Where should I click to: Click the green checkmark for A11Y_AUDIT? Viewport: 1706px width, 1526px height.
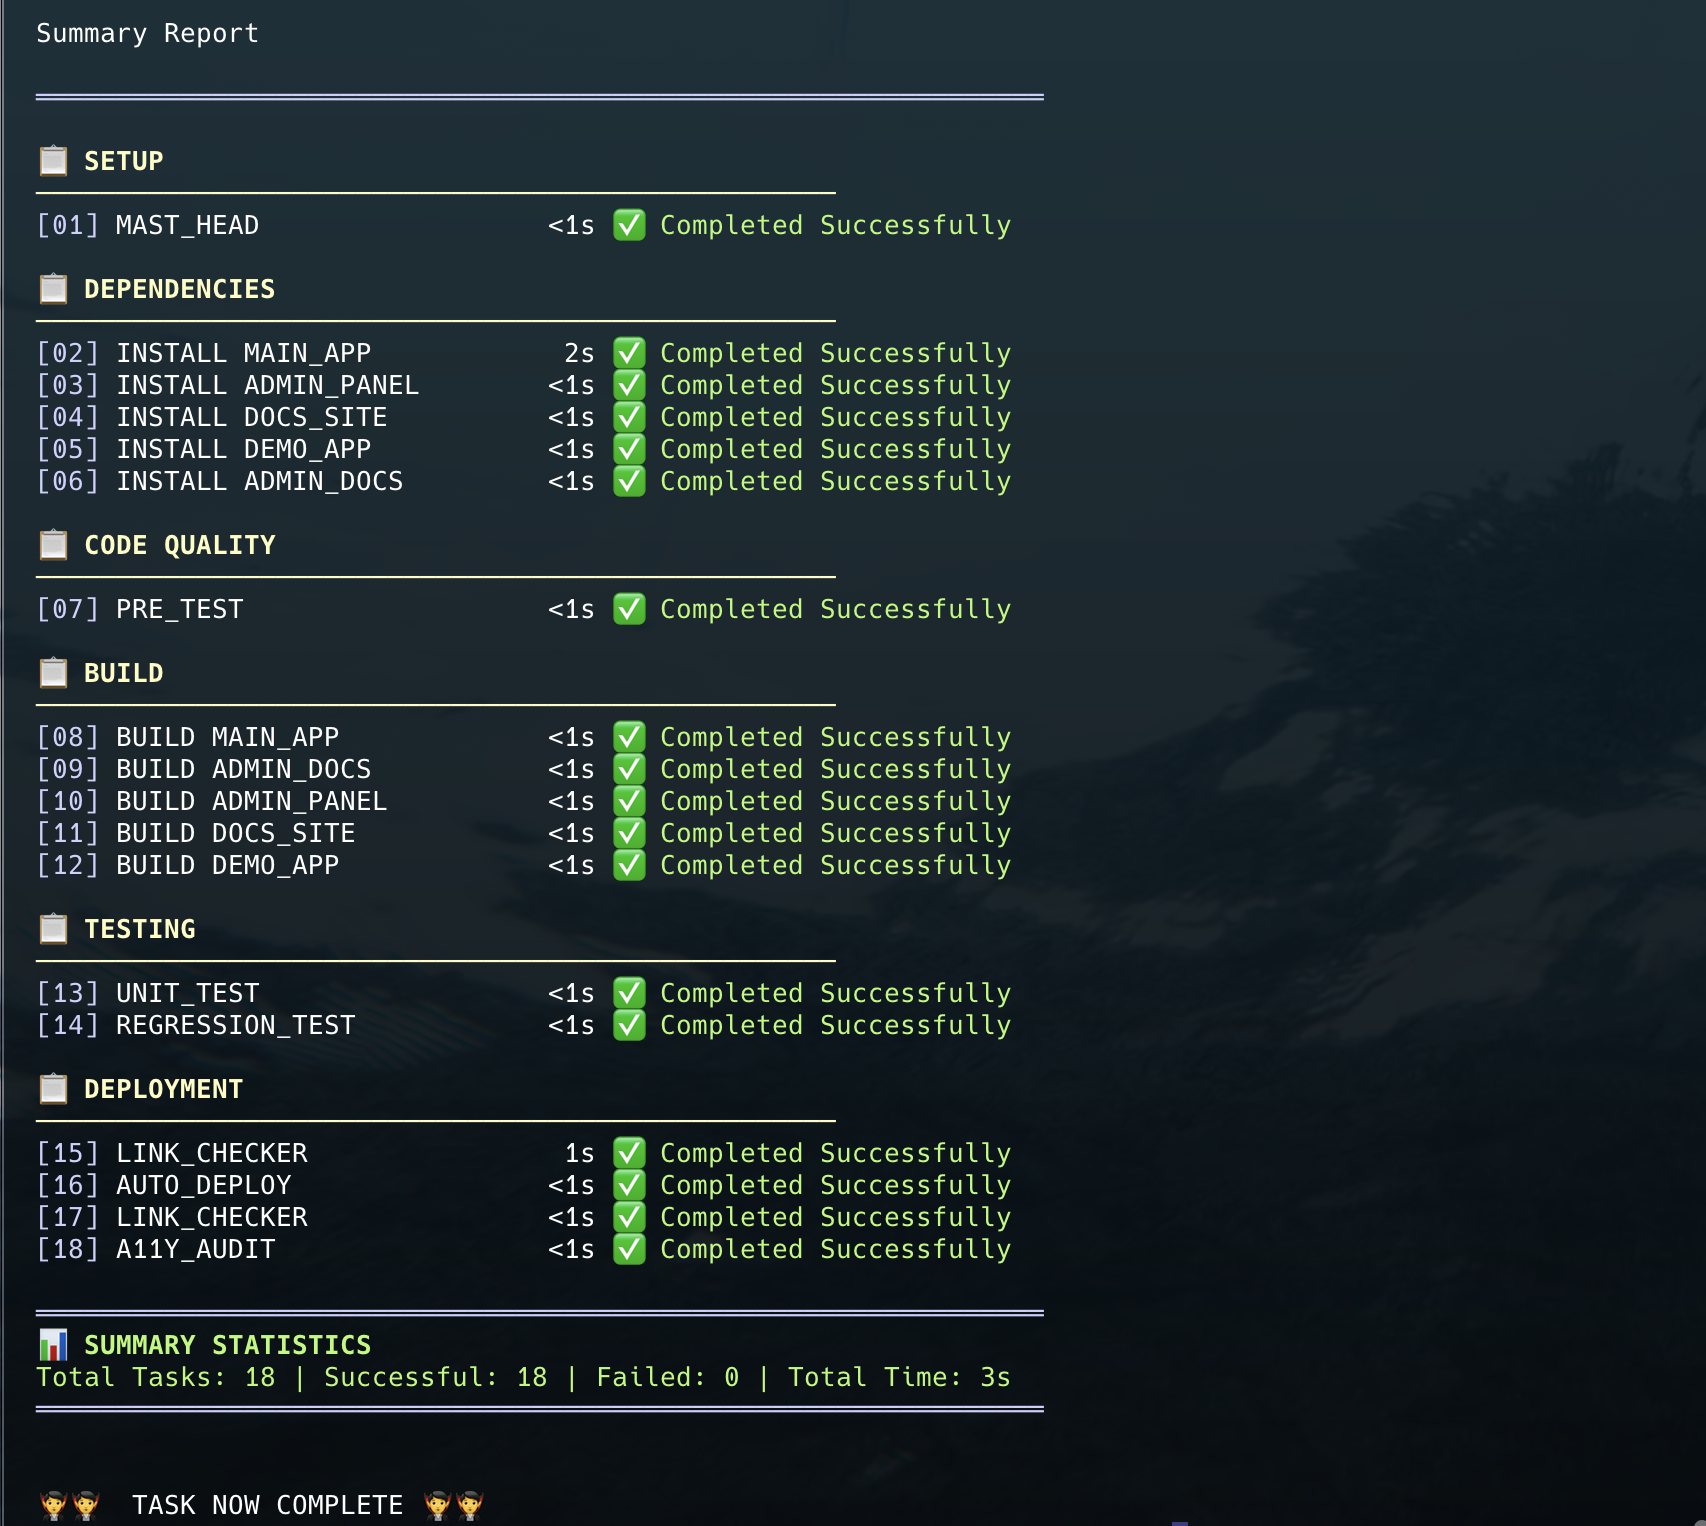coord(629,1249)
